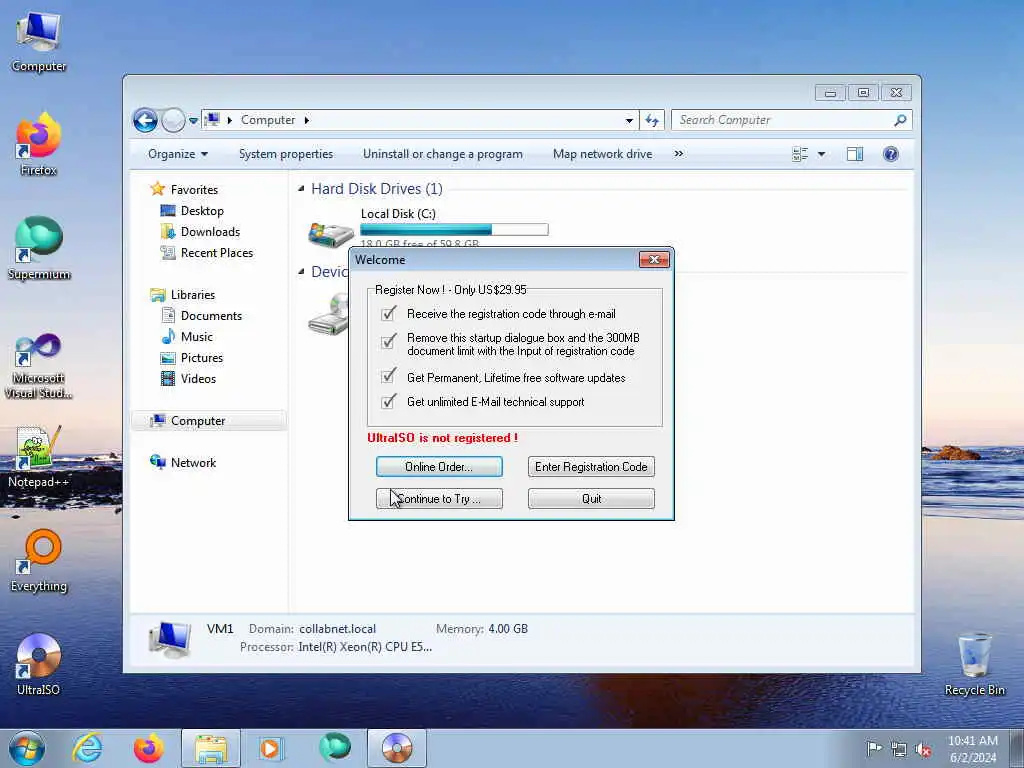This screenshot has width=1024, height=768.
Task: Click 'Get unlimited E-Mail technical support' checkmark
Action: pyautogui.click(x=389, y=401)
